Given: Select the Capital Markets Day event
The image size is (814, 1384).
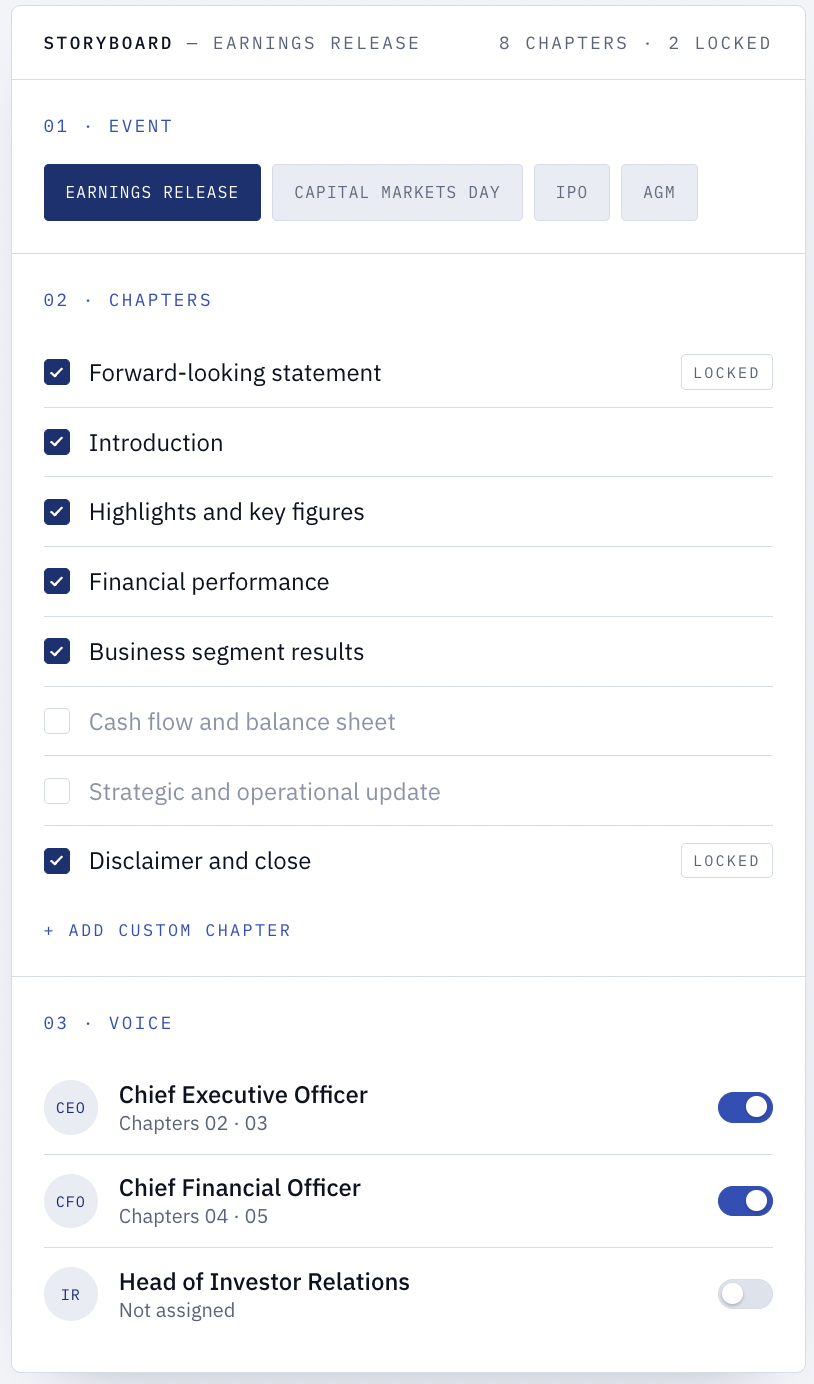Looking at the screenshot, I should click(397, 192).
